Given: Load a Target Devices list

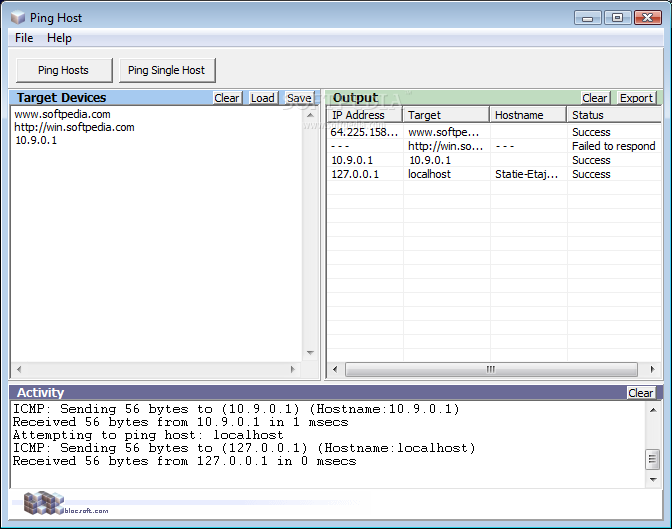Looking at the screenshot, I should 263,98.
